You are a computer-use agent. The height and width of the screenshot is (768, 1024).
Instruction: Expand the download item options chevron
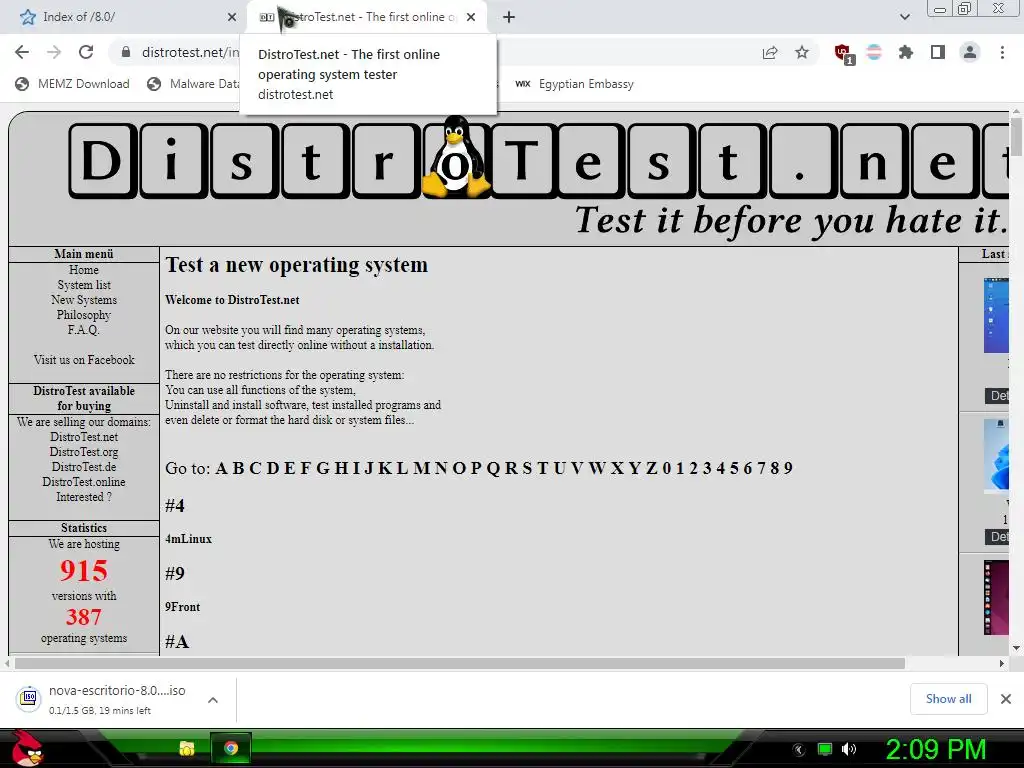tap(213, 700)
